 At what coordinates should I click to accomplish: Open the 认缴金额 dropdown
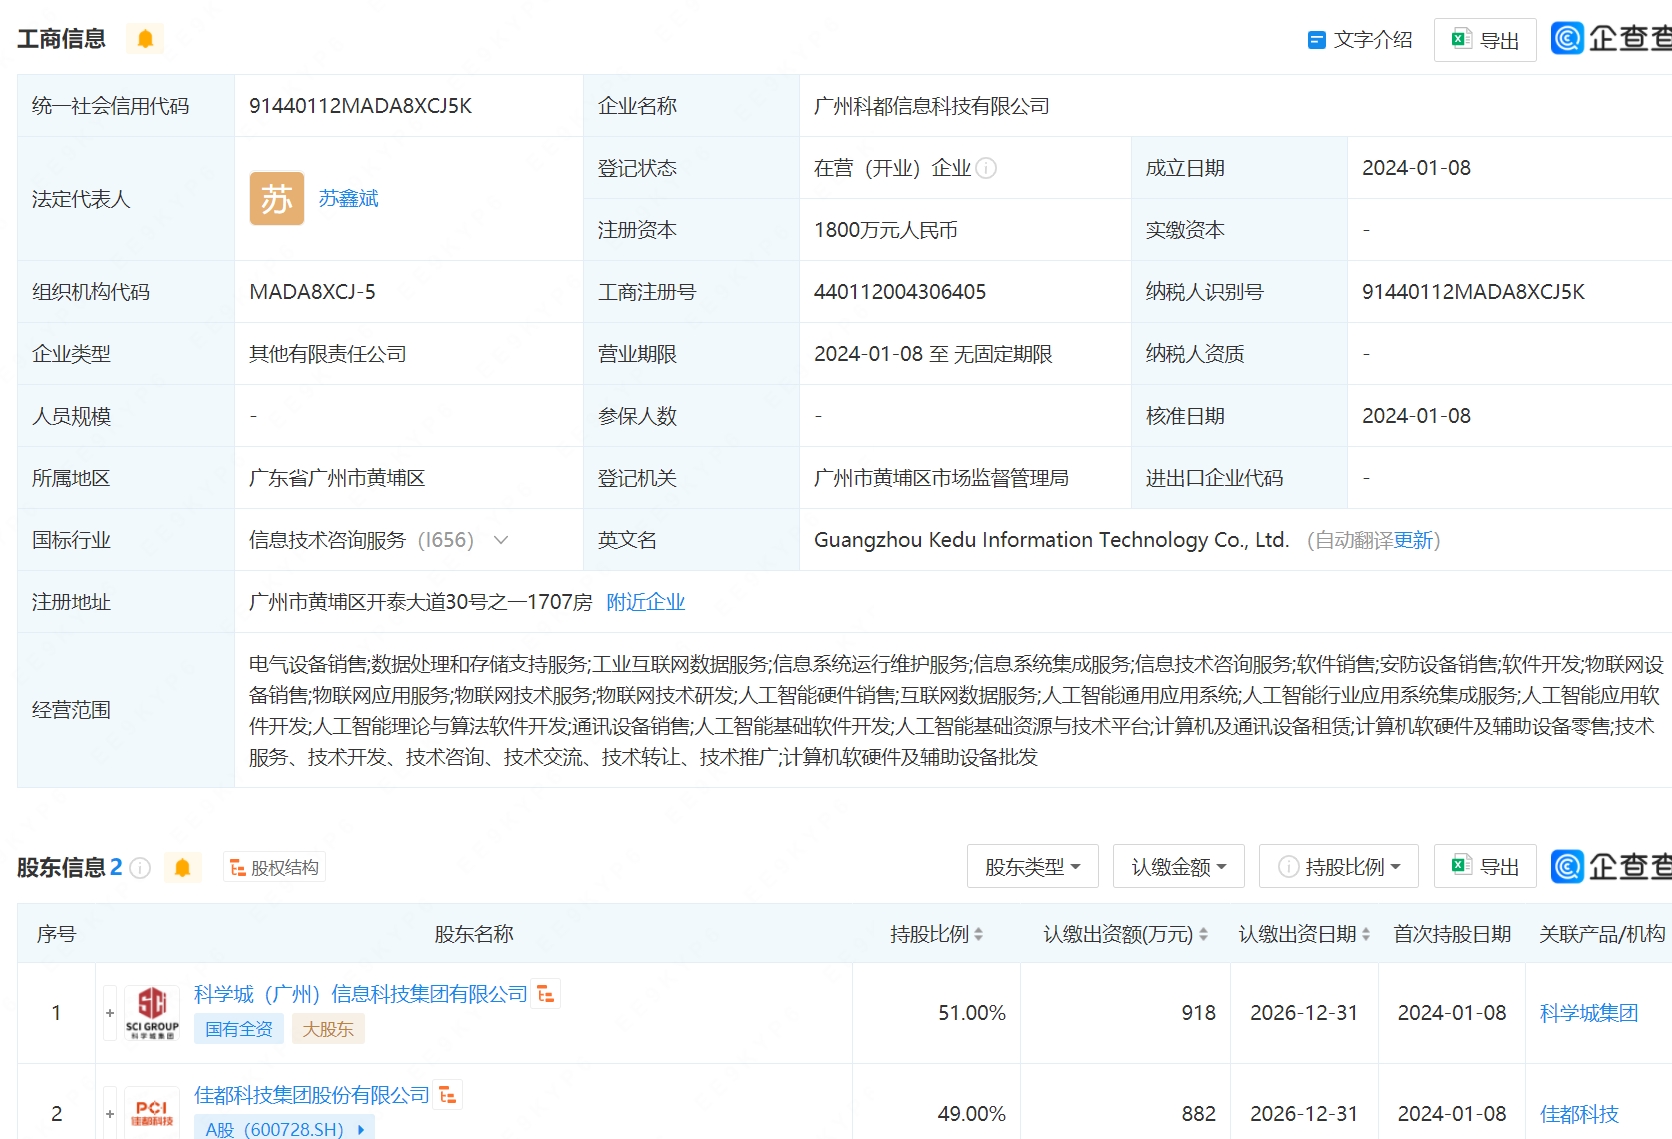(x=1178, y=866)
